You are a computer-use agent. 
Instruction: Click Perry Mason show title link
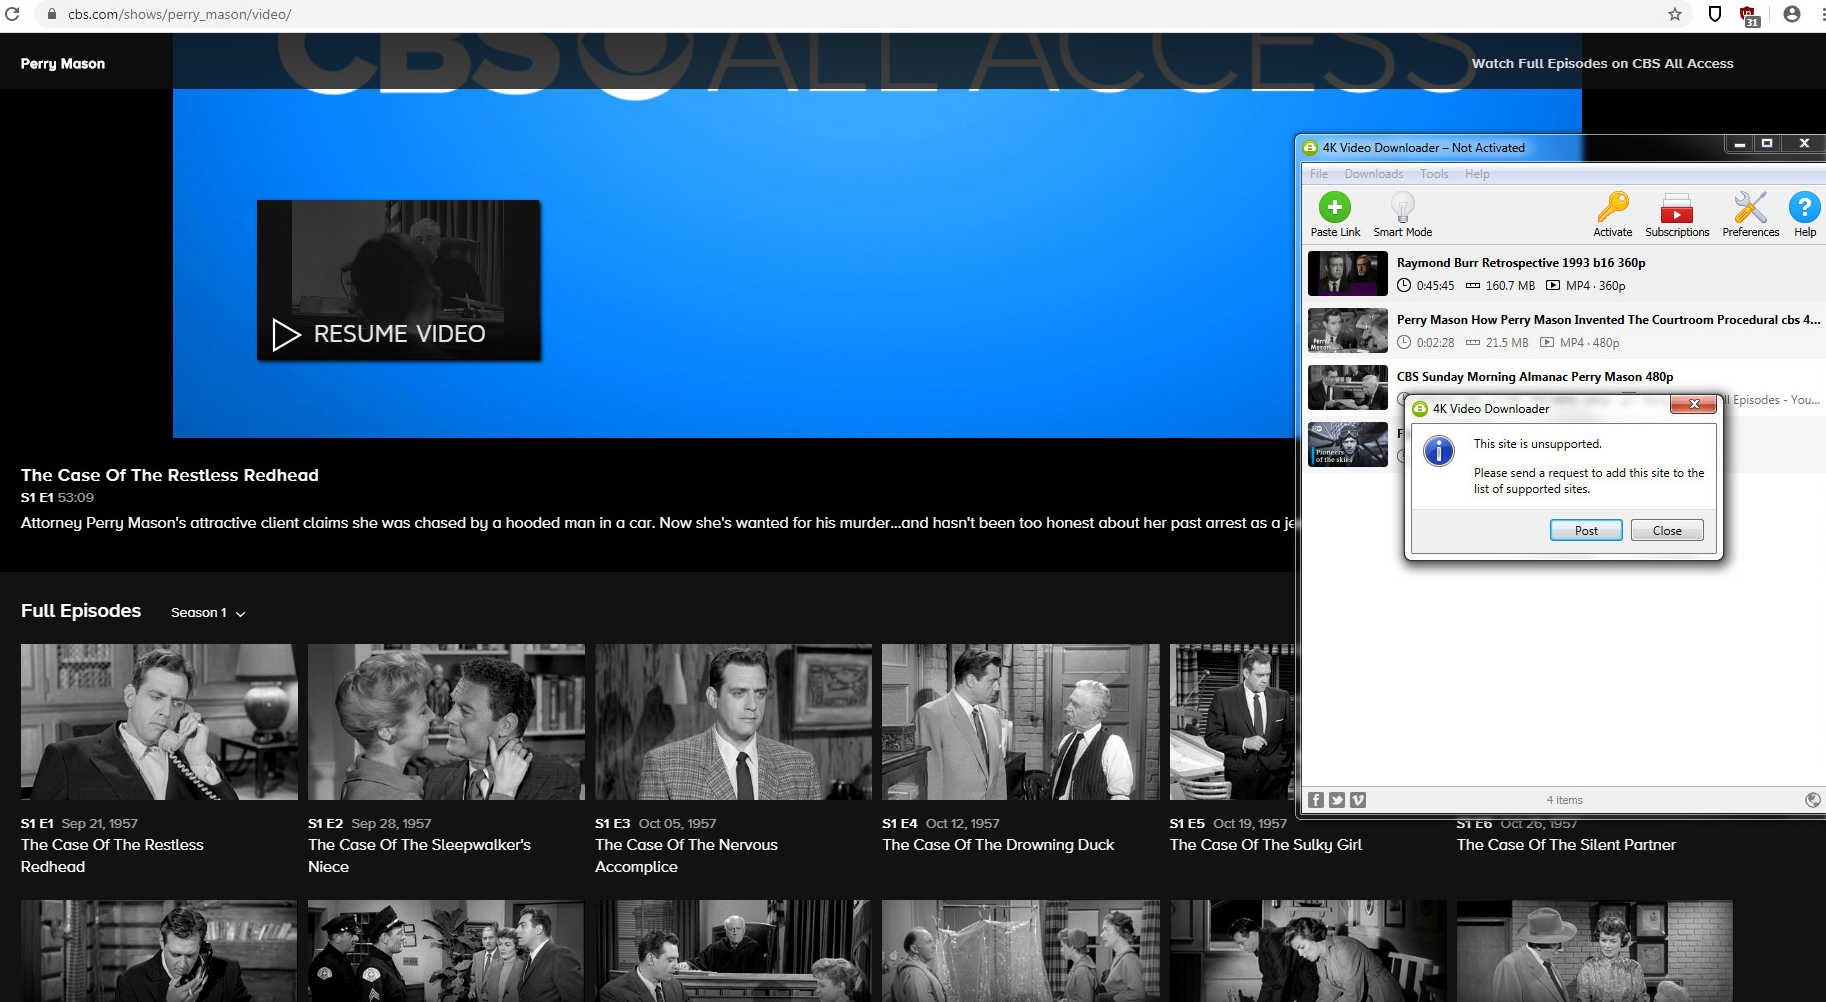(x=63, y=63)
